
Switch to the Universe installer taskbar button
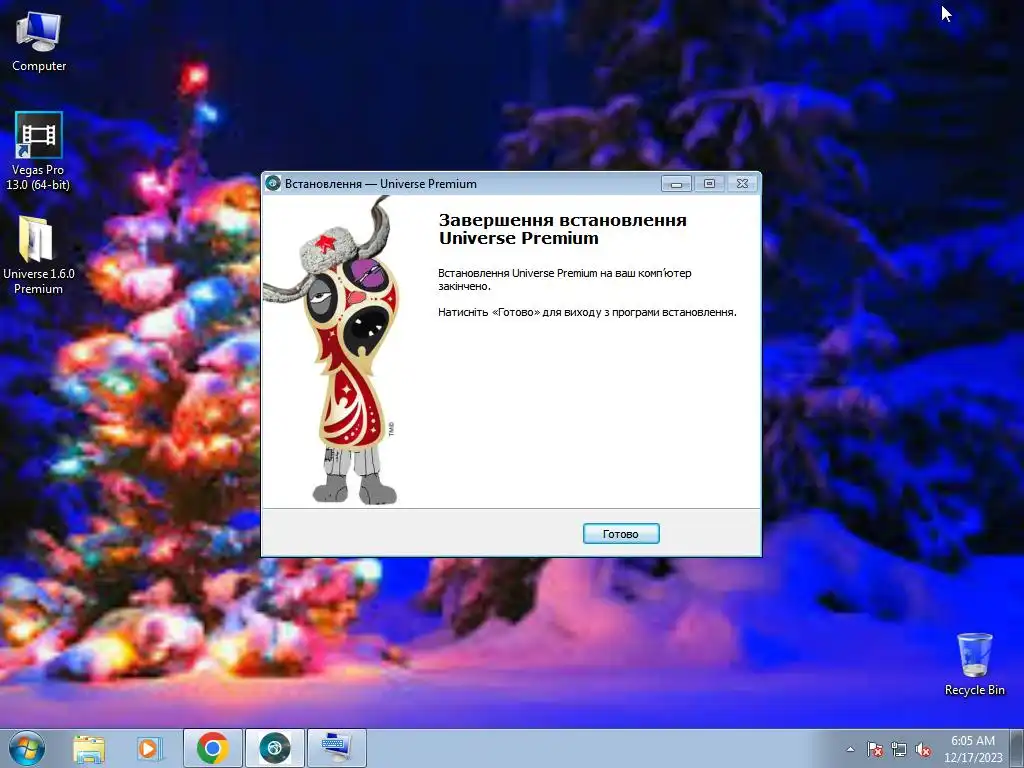[x=274, y=748]
